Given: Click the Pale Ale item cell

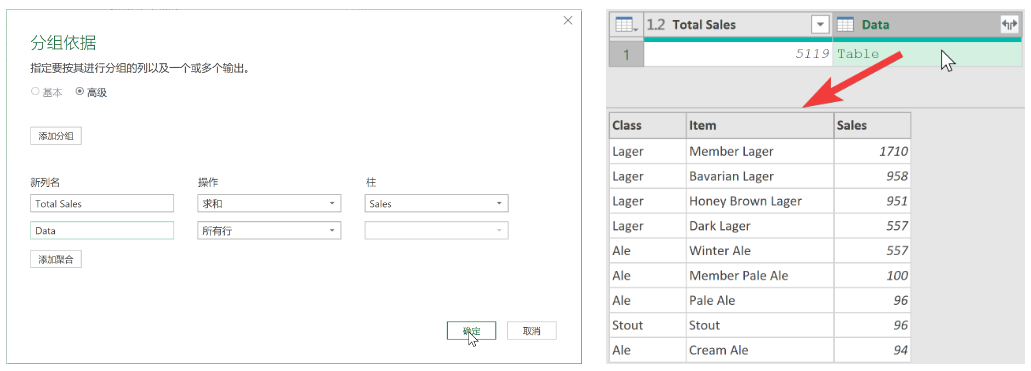Looking at the screenshot, I should pyautogui.click(x=760, y=301).
